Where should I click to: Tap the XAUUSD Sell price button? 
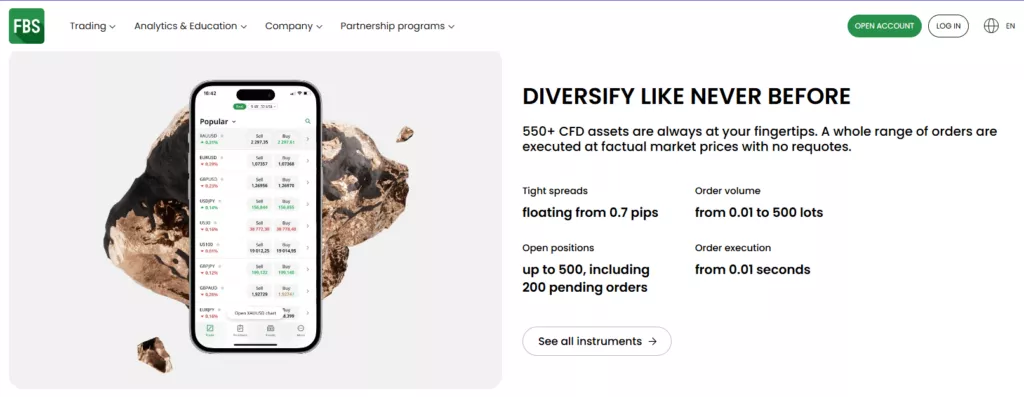pyautogui.click(x=259, y=139)
